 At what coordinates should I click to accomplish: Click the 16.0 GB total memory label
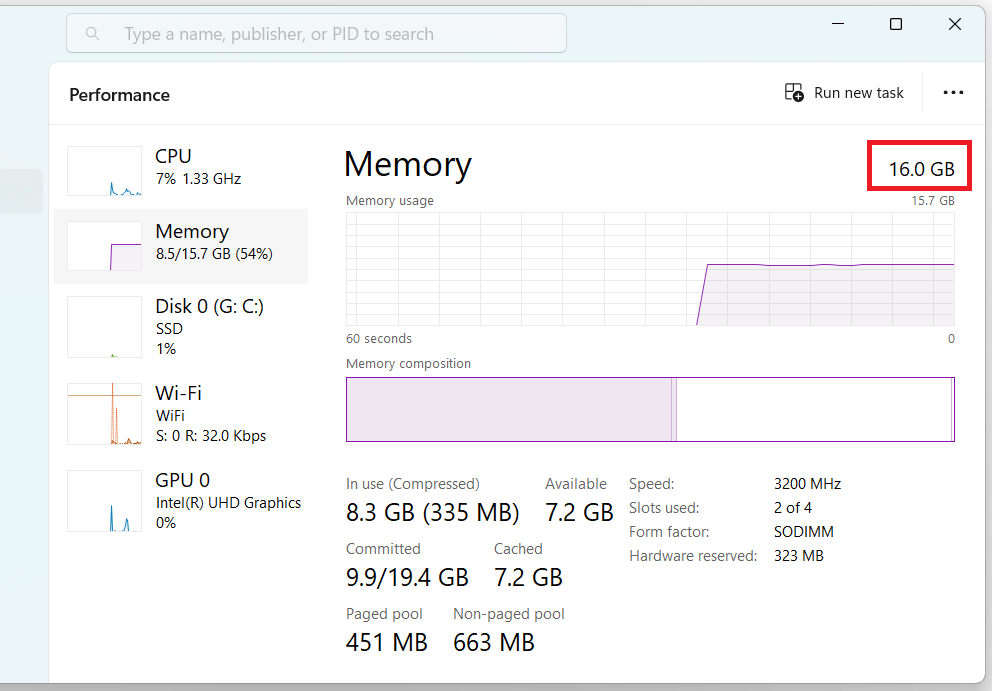921,169
